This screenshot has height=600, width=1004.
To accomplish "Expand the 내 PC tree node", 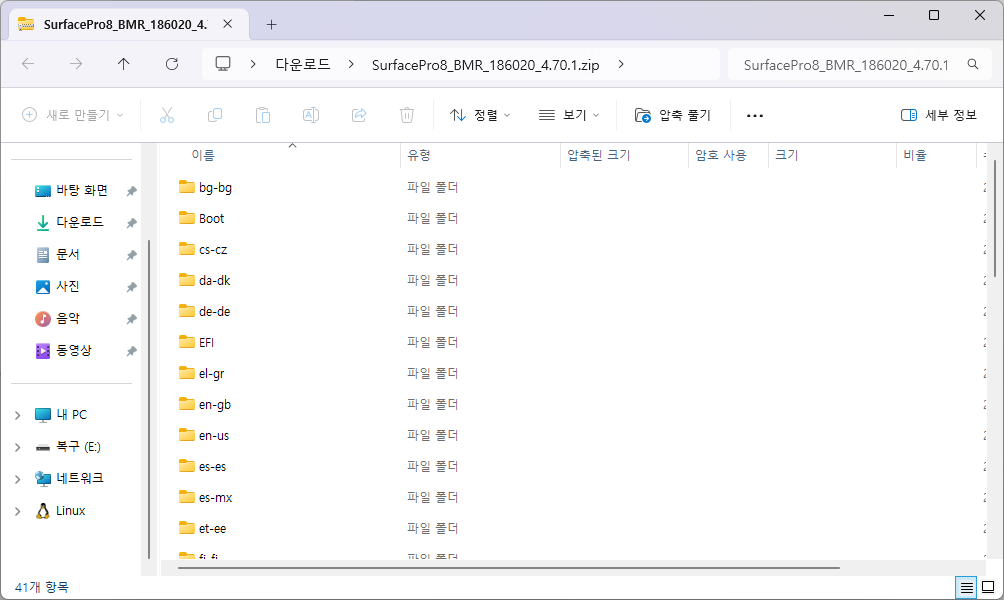I will (18, 415).
